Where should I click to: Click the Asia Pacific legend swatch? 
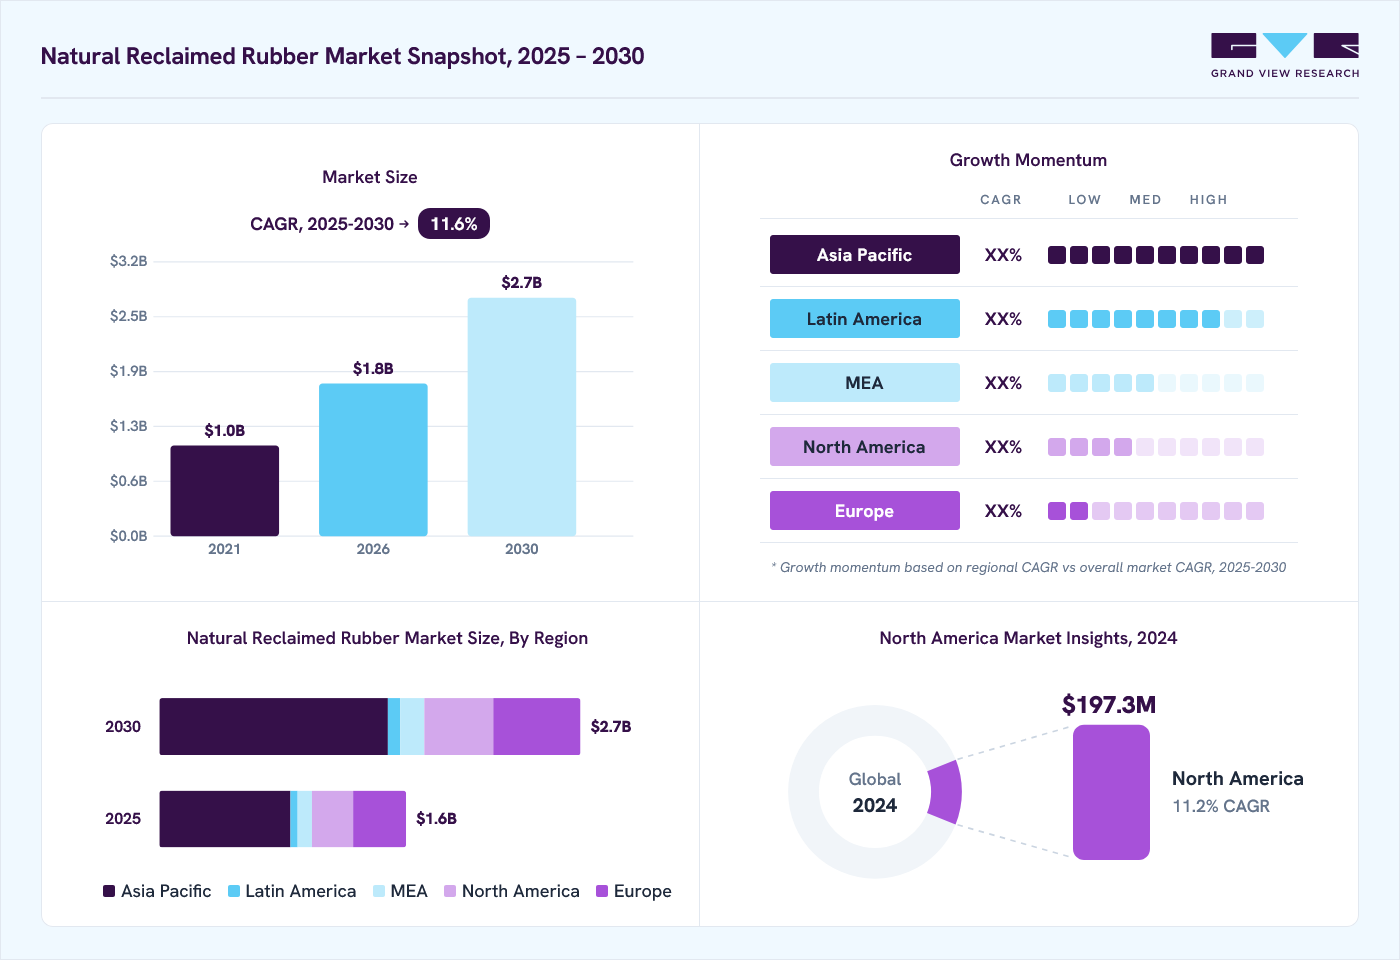pyautogui.click(x=109, y=891)
